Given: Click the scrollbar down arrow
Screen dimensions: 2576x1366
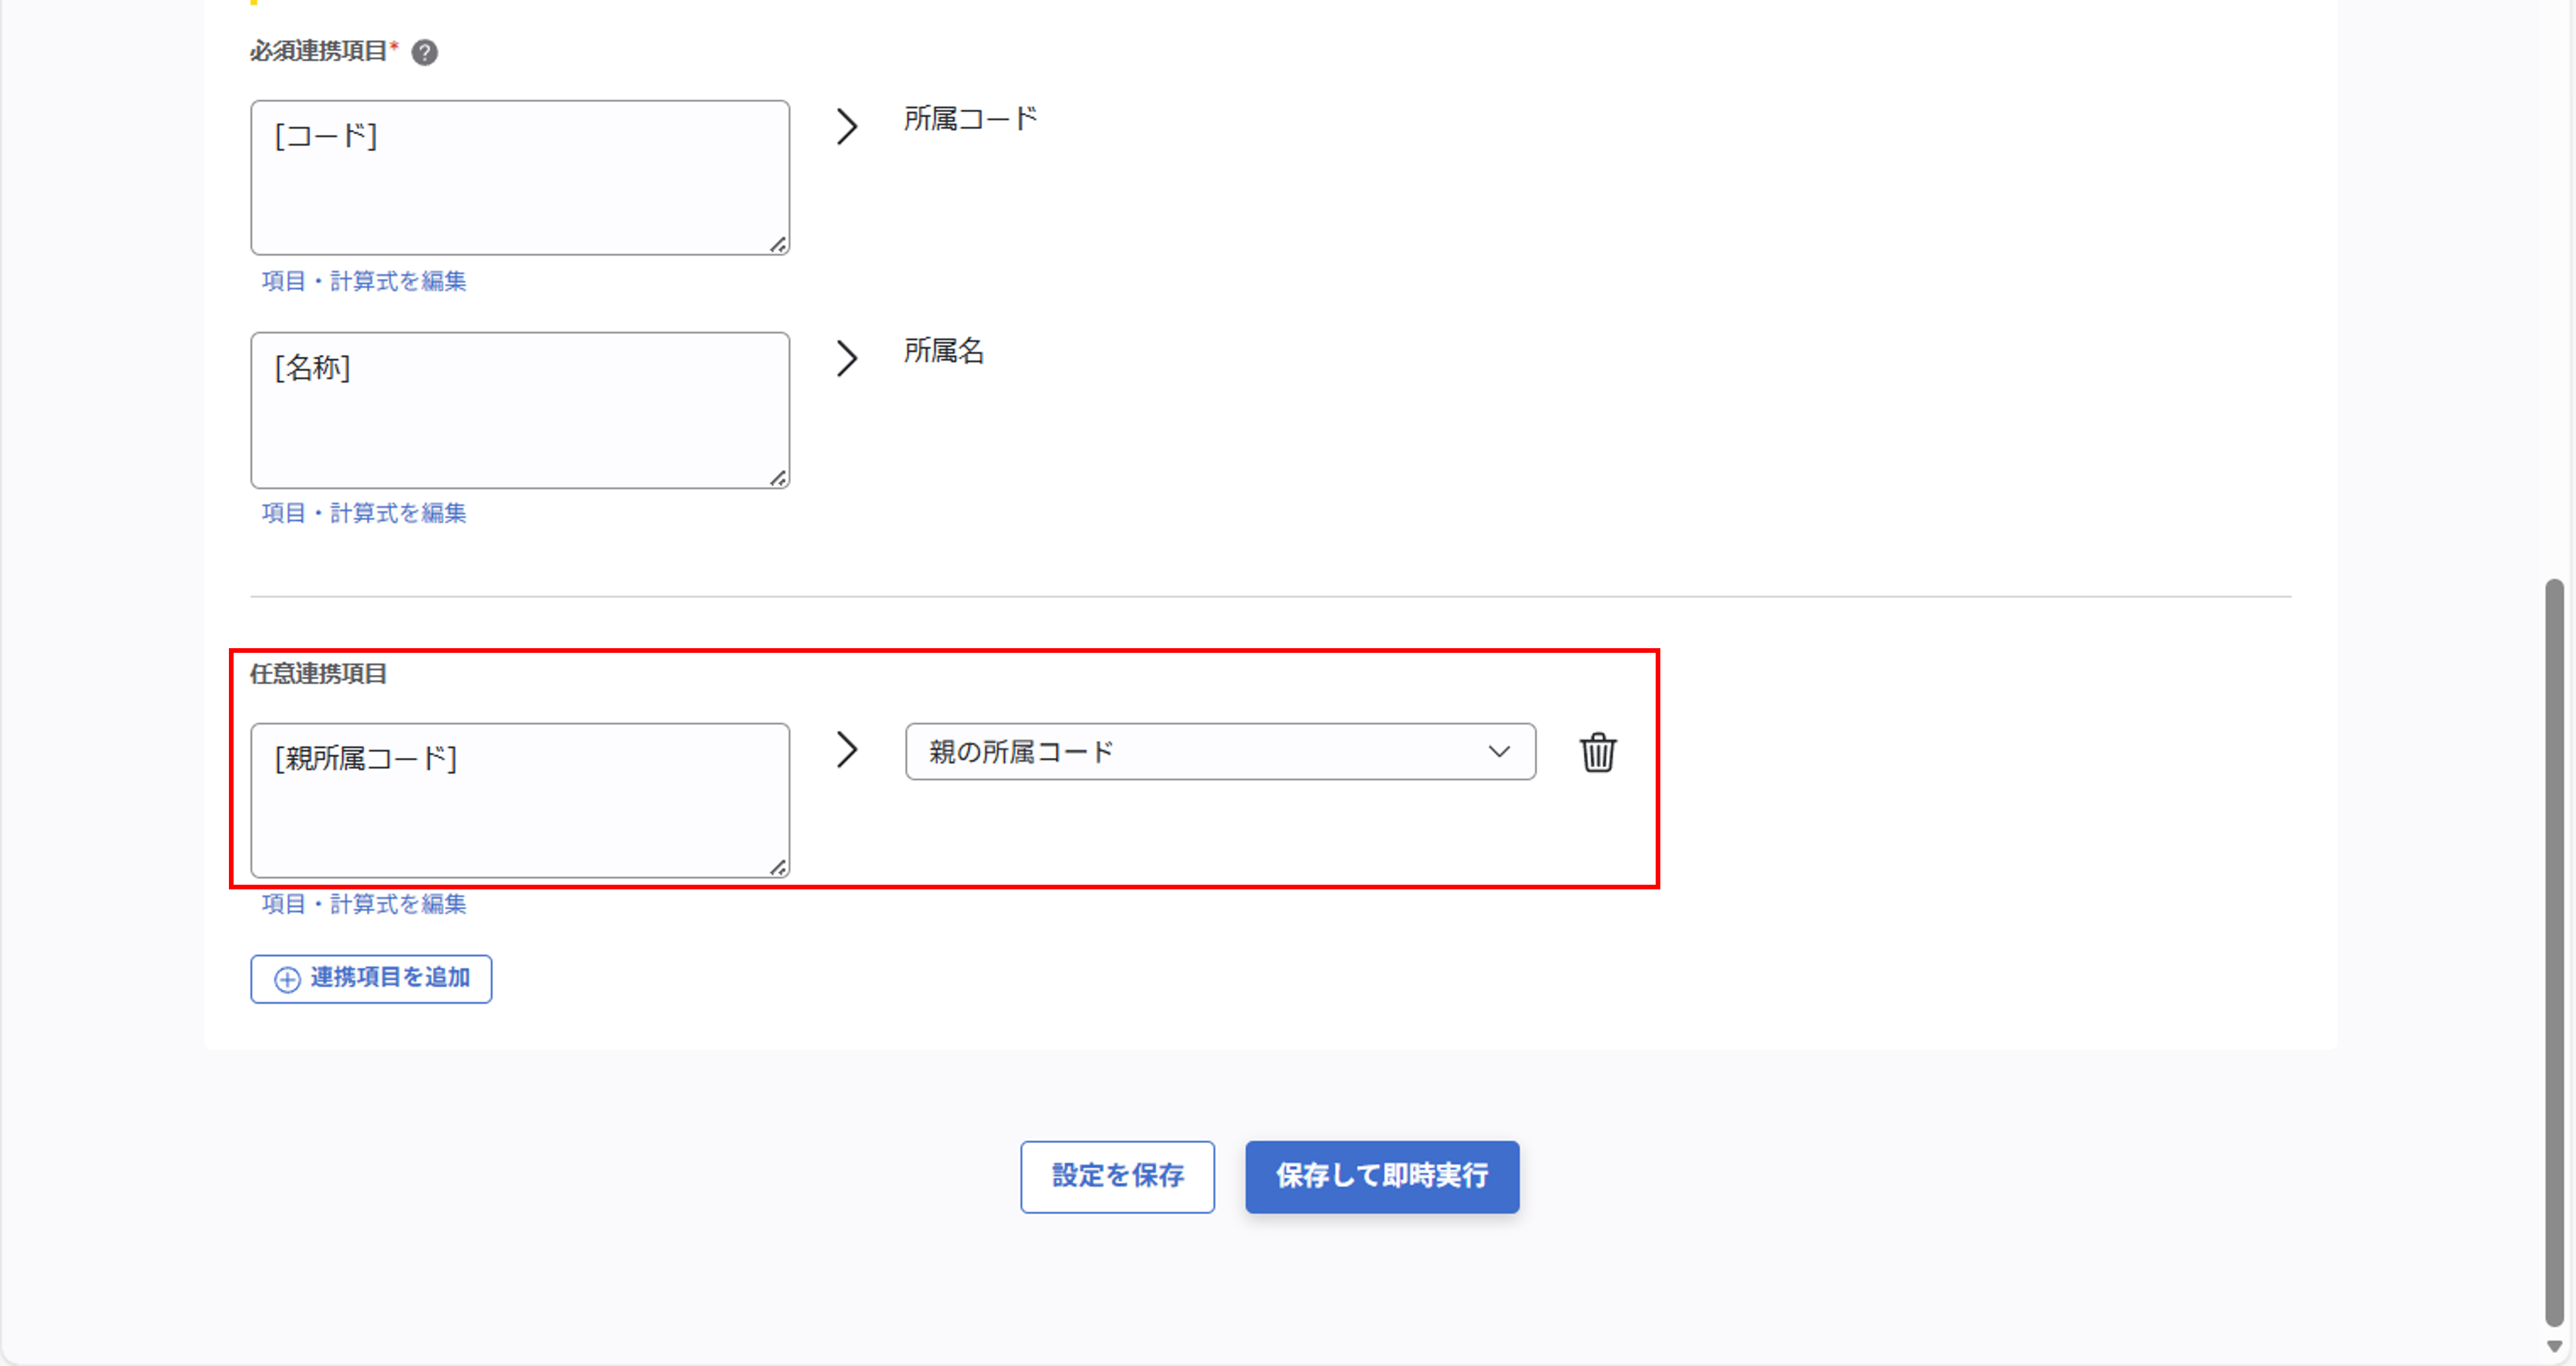Looking at the screenshot, I should point(2554,1347).
